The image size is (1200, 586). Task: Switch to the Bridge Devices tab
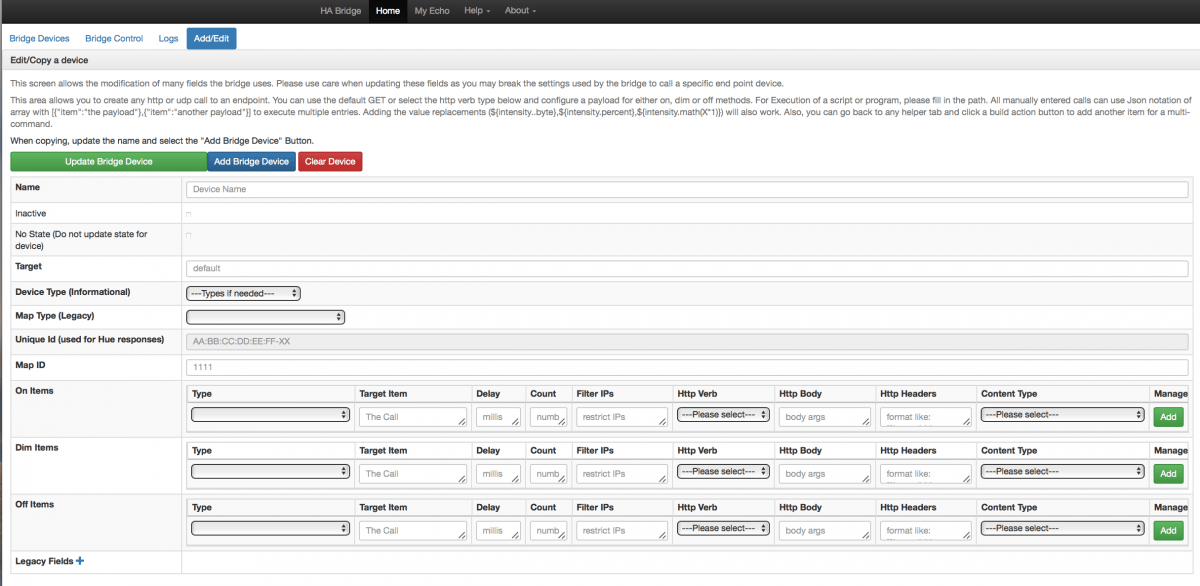[x=39, y=39]
